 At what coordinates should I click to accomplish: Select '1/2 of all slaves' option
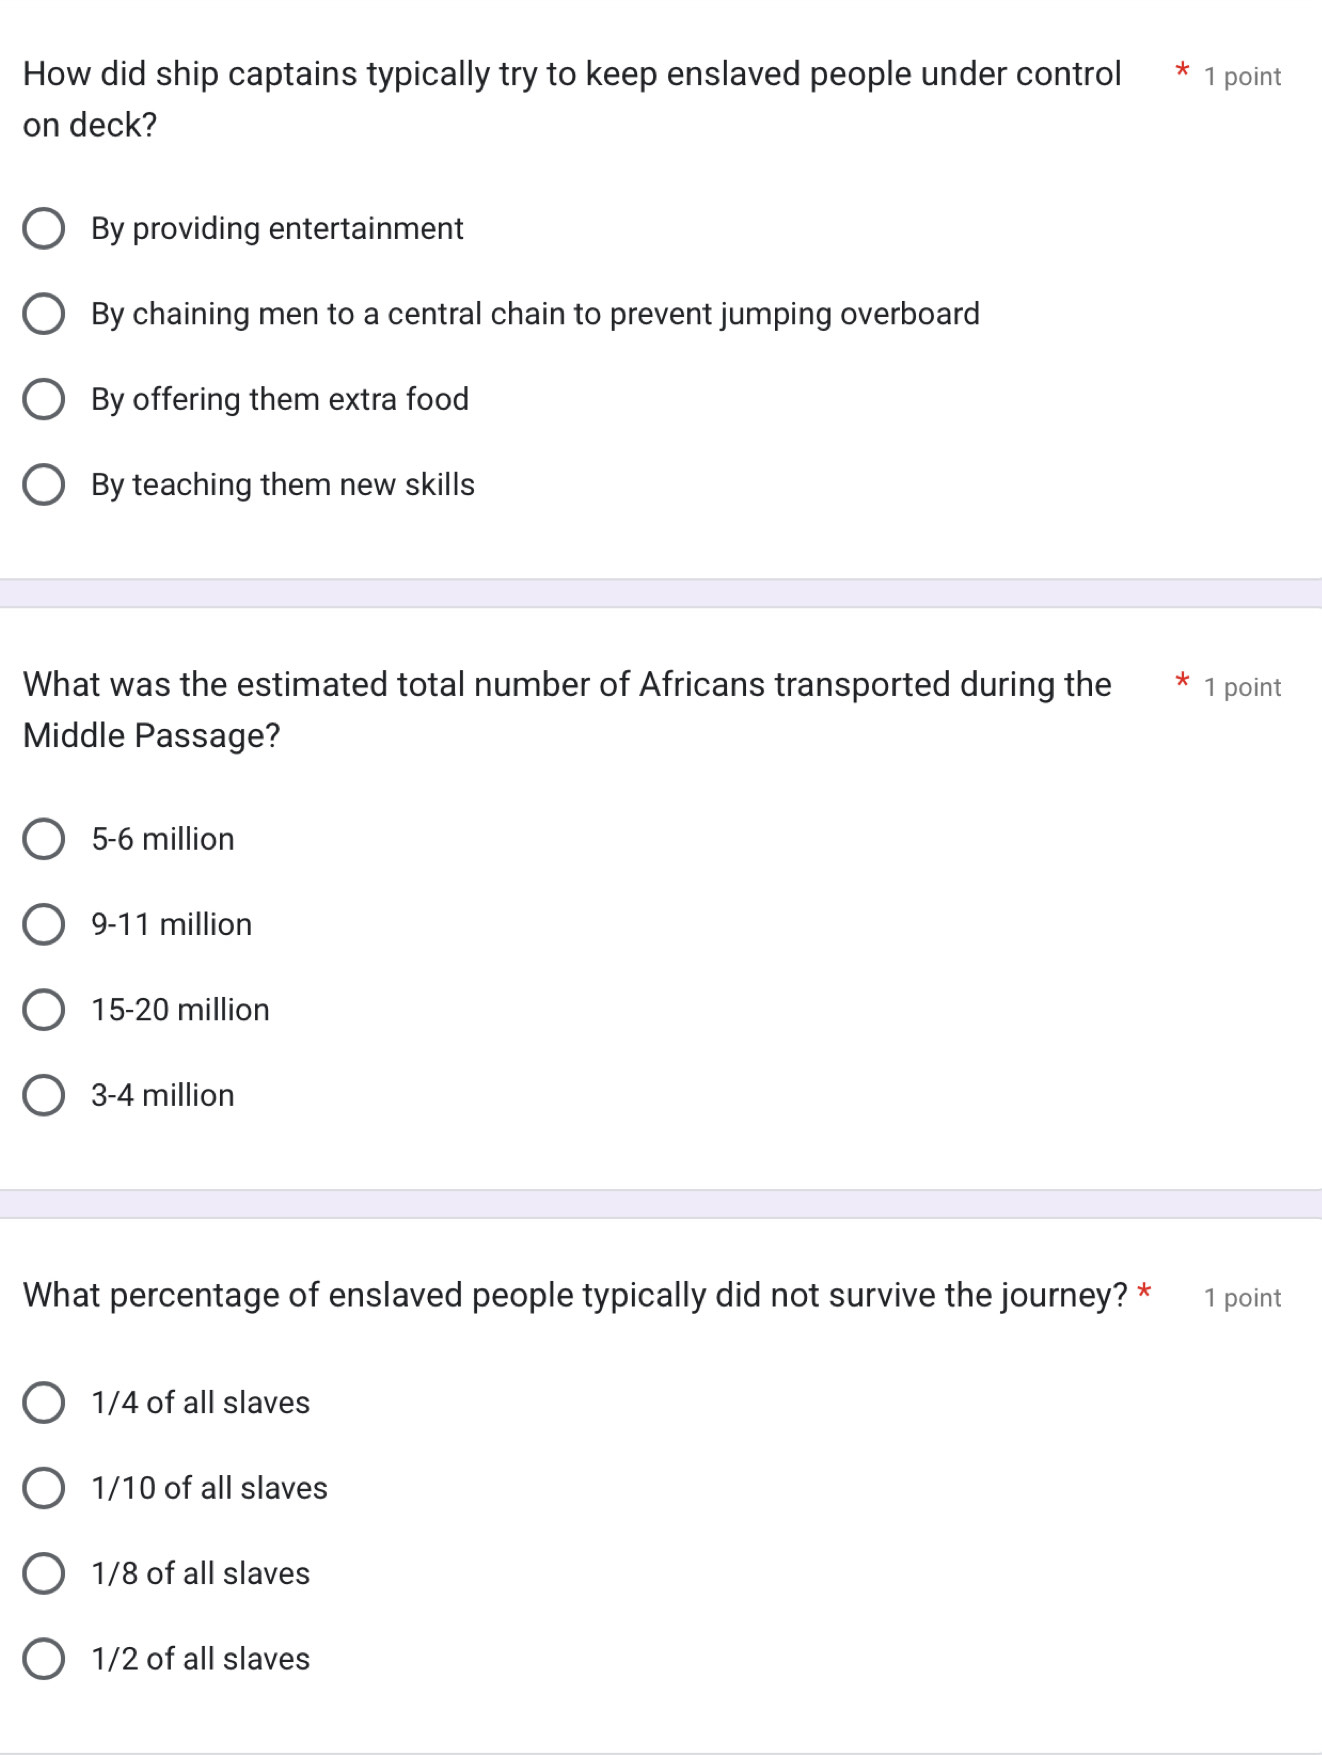[44, 1659]
